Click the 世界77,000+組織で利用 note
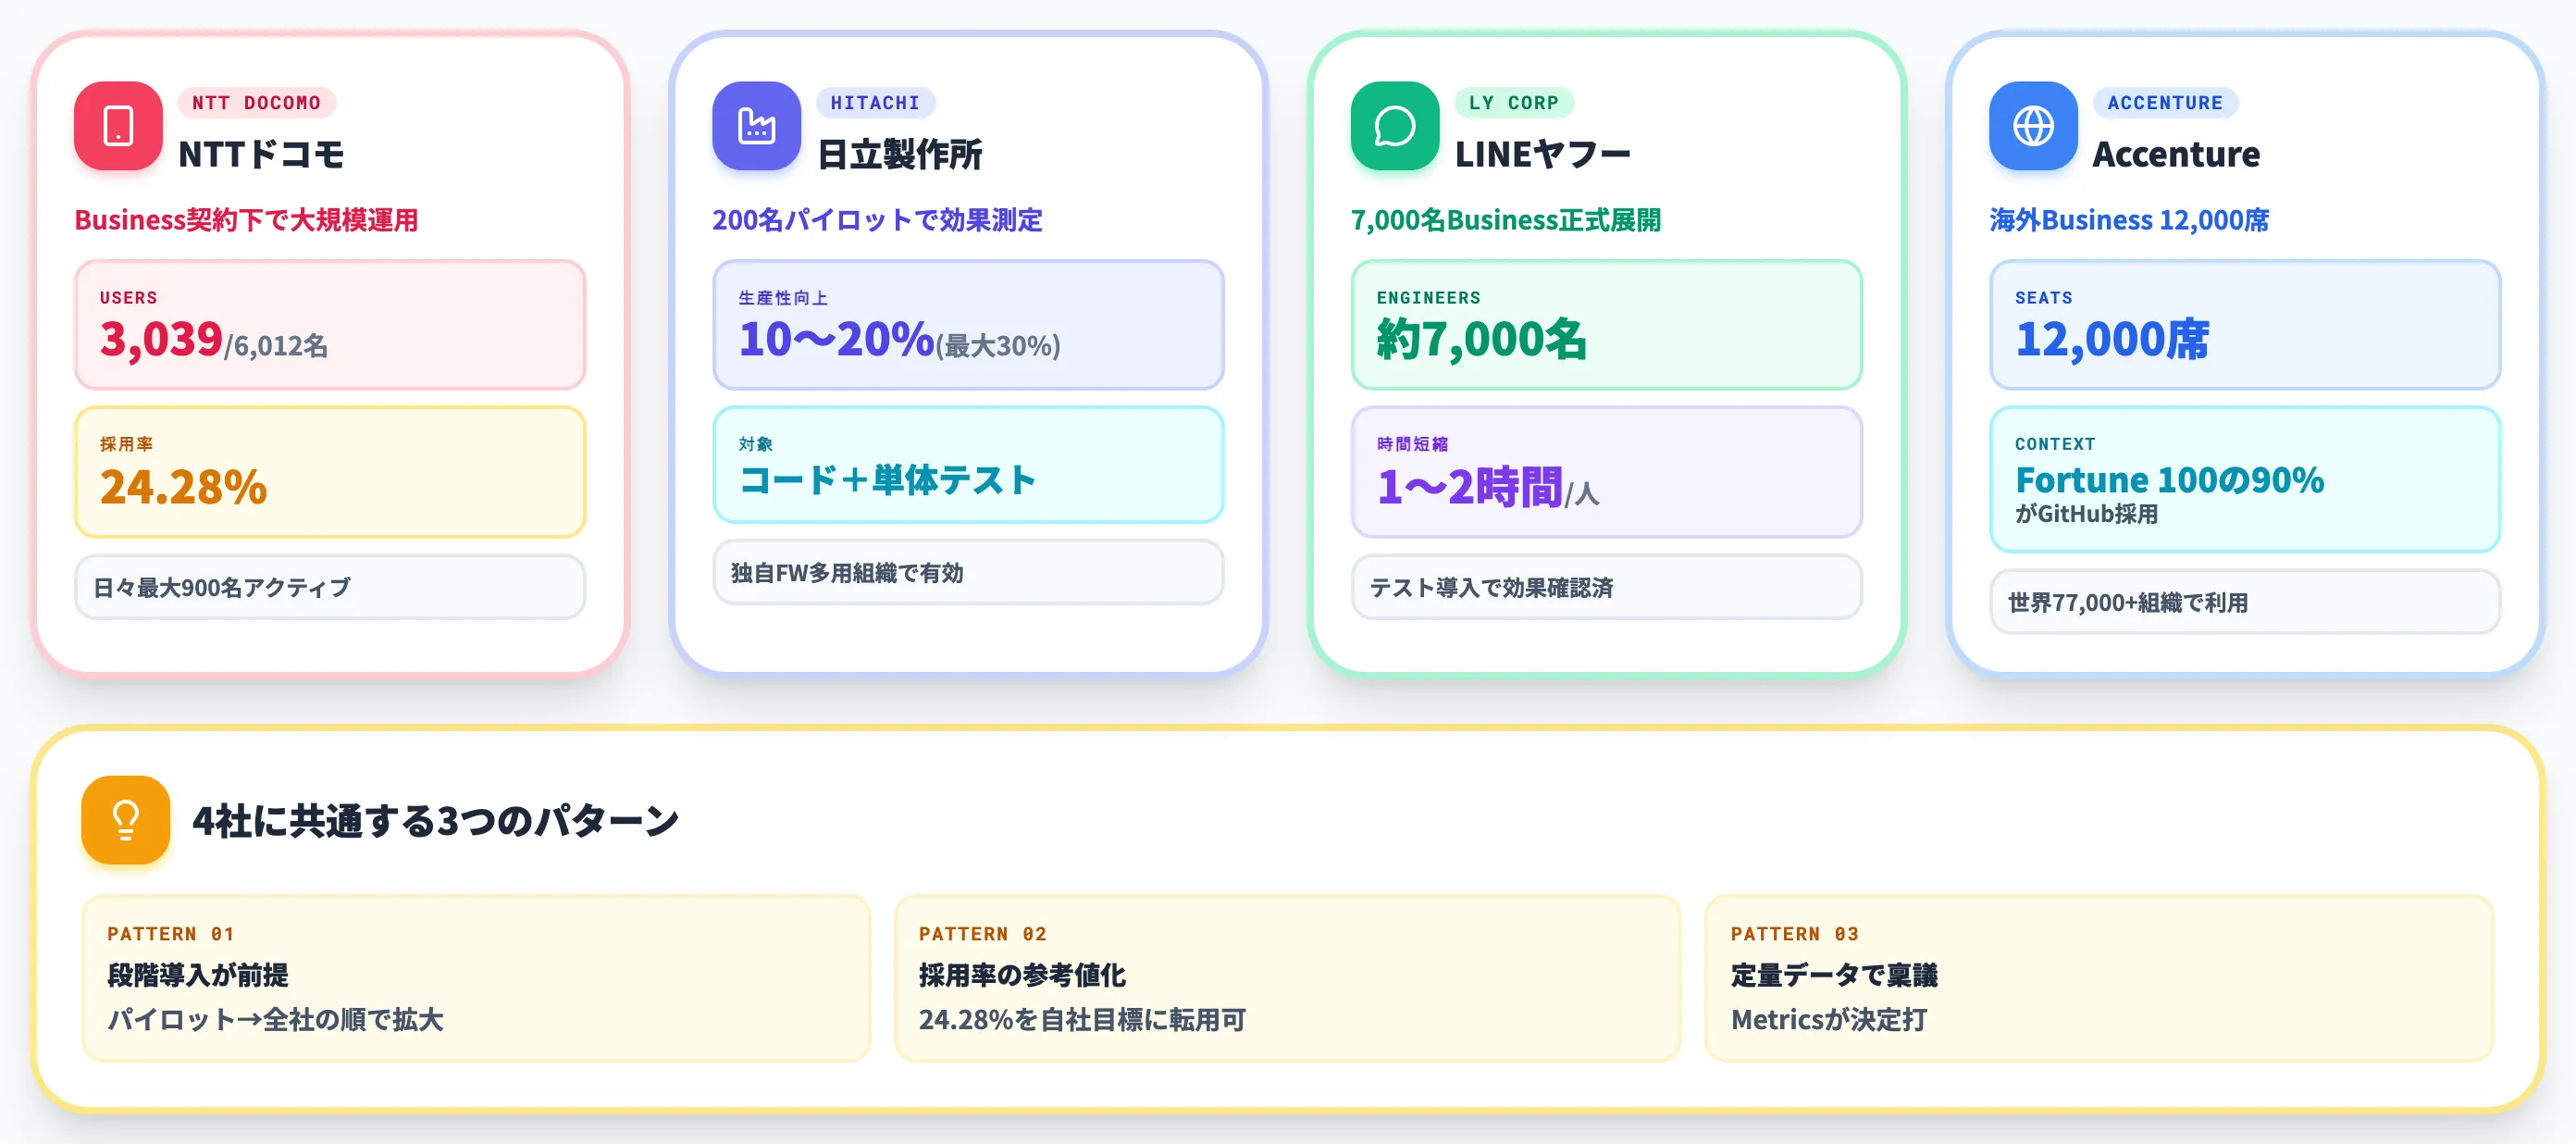The image size is (2576, 1144). [2245, 602]
